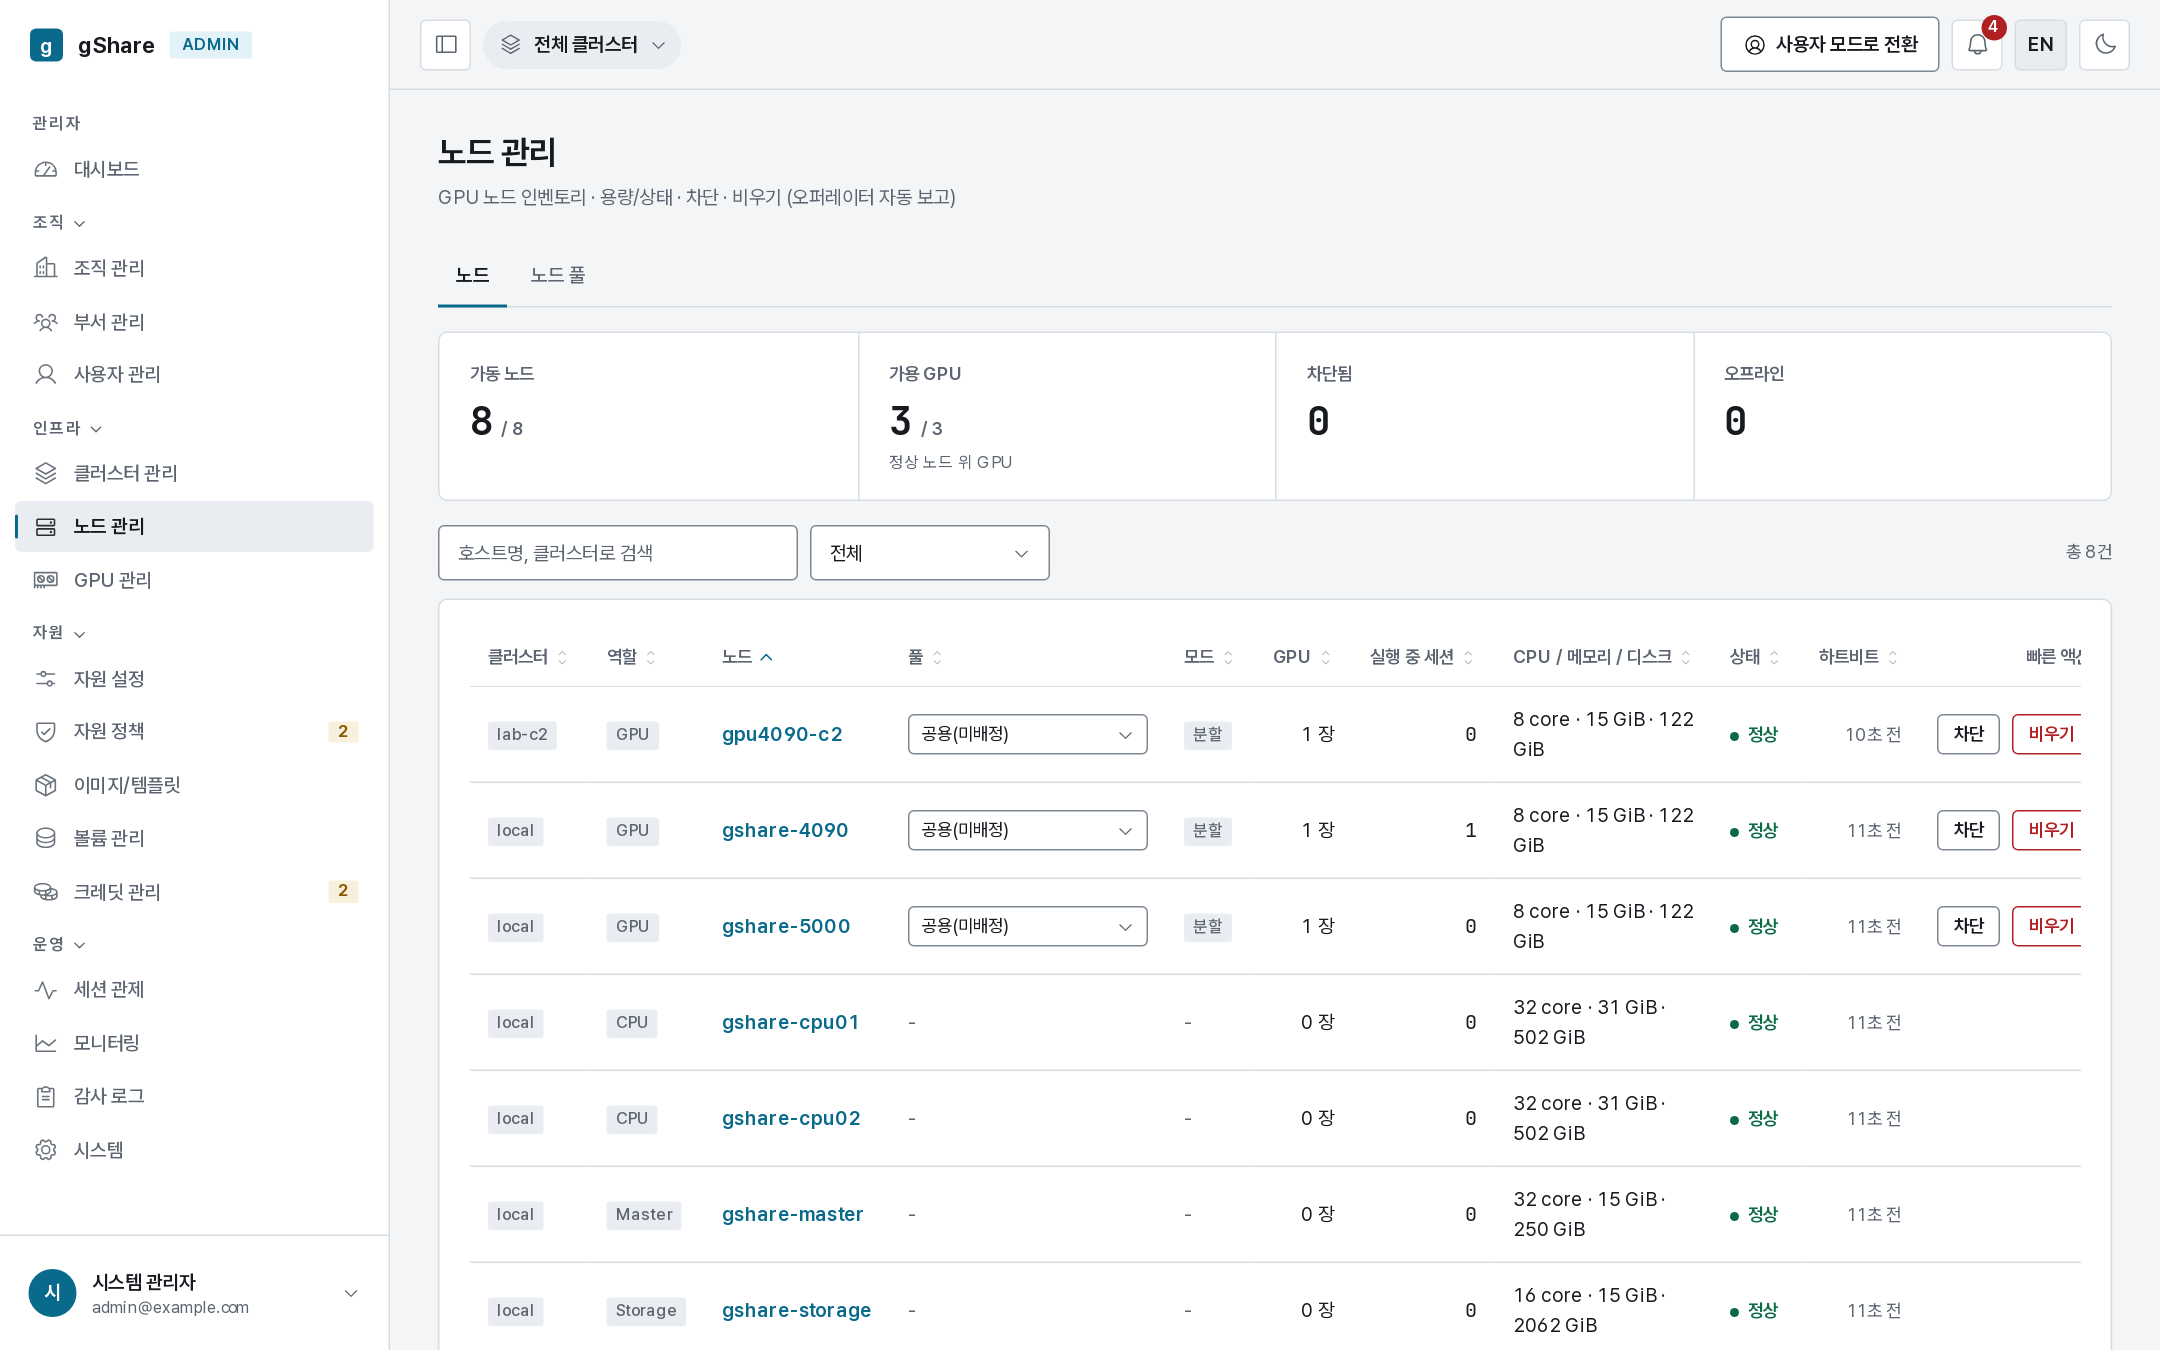Focus the 호스트명, 클러스터로 검색 field
The image size is (2160, 1350).
[x=617, y=553]
